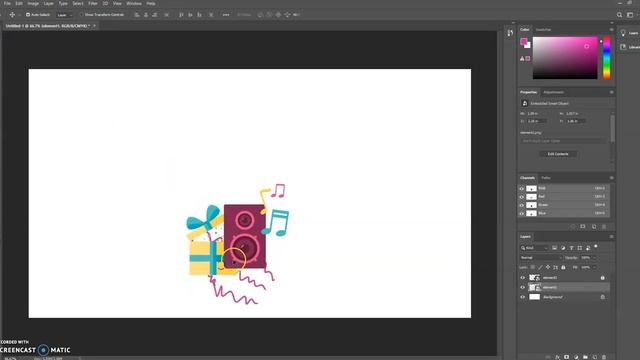Toggle Green channel visibility eye

click(522, 205)
